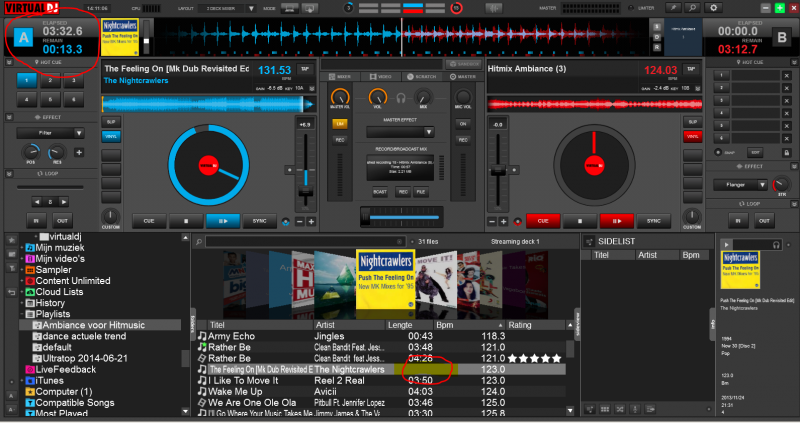Viewport: 800px width, 423px height.
Task: Turn the microphone ON button on
Action: point(463,123)
